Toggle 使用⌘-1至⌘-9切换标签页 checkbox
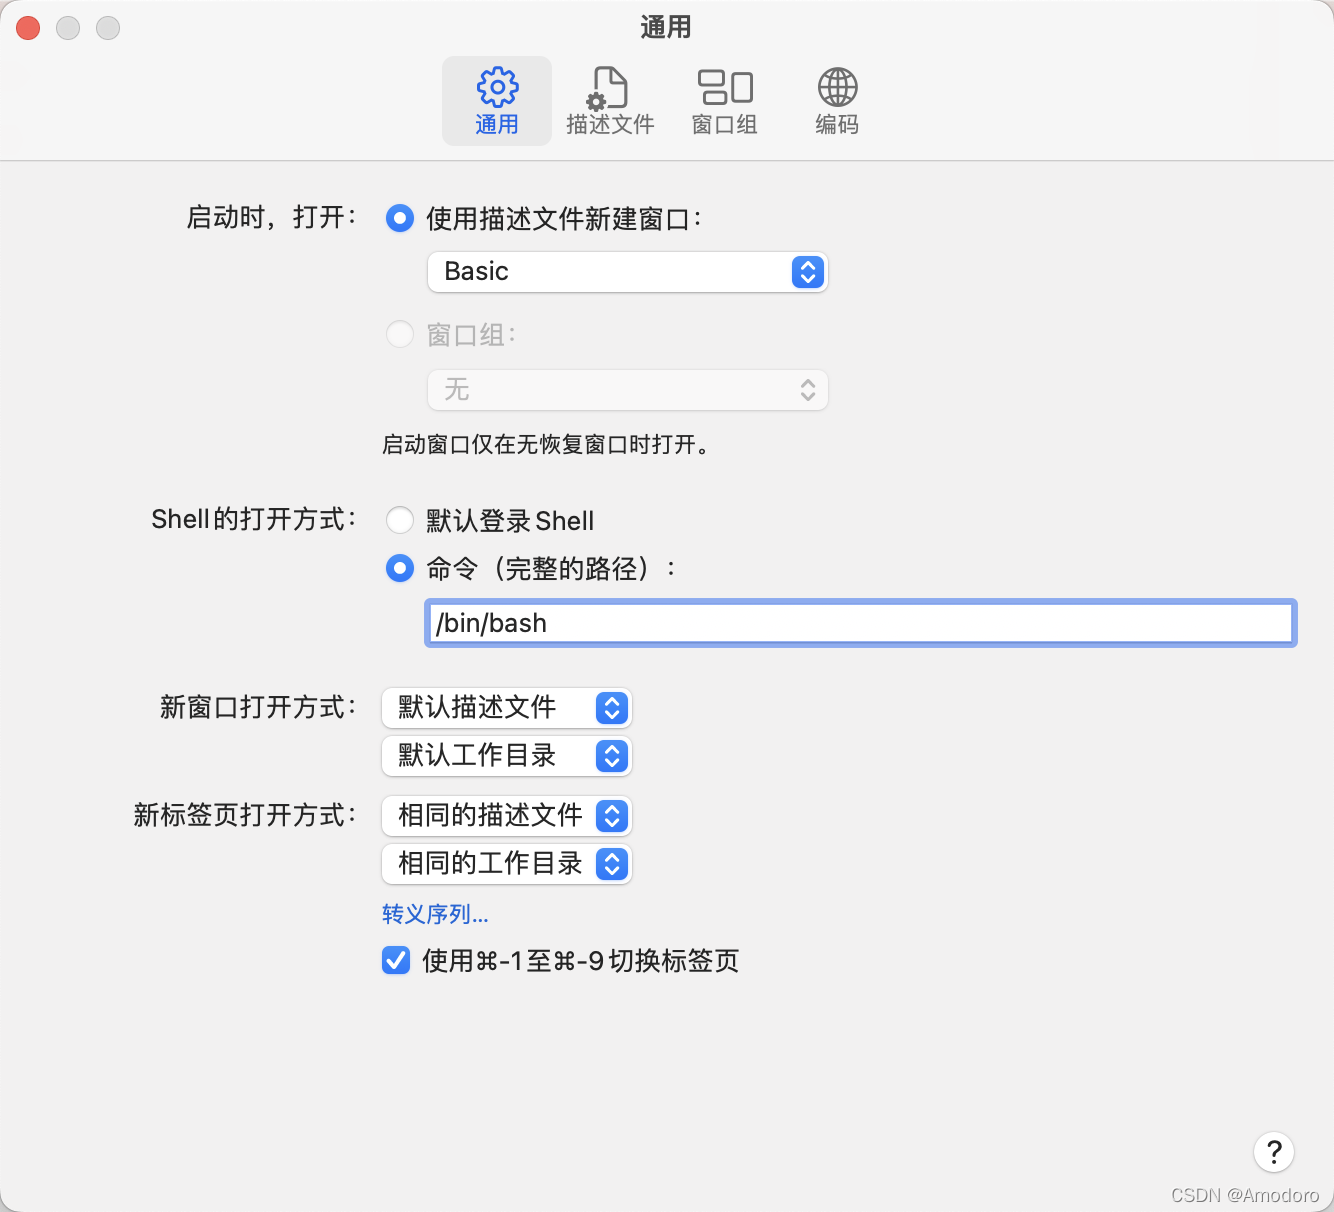The width and height of the screenshot is (1334, 1212). coord(396,961)
